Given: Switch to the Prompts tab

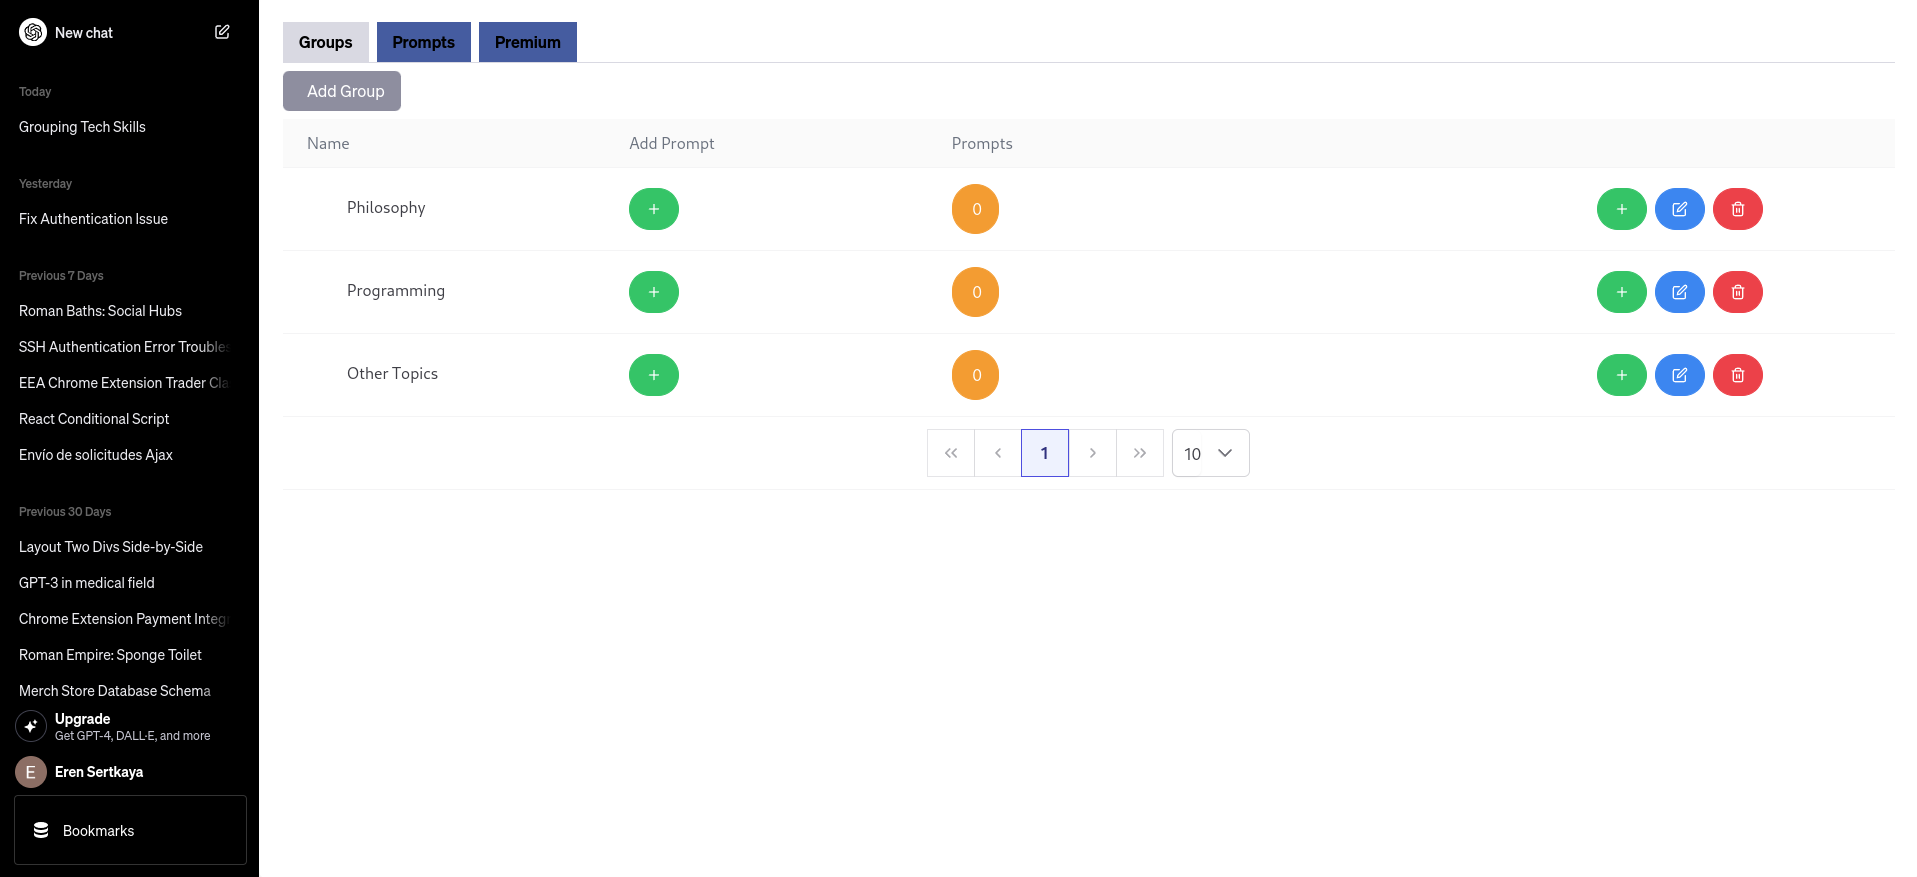Looking at the screenshot, I should [x=423, y=42].
